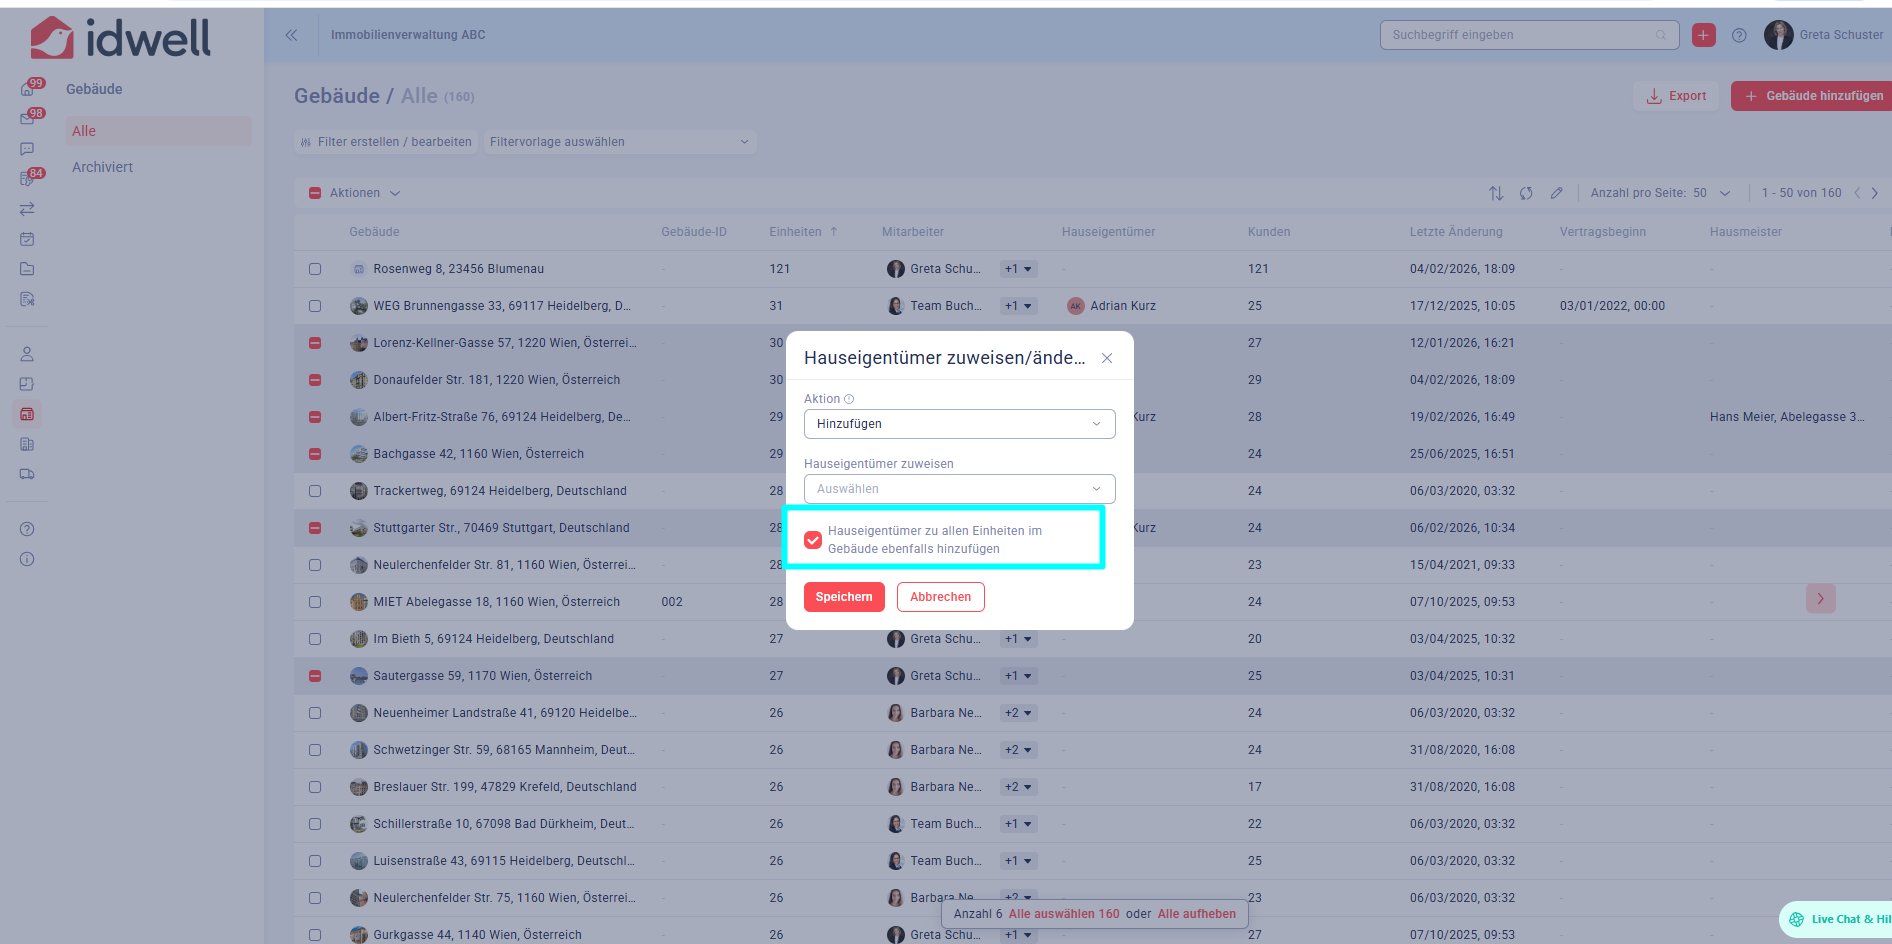Open Live Chat & Hilfe widget
Screen dimensions: 1892x944
pos(1838,919)
